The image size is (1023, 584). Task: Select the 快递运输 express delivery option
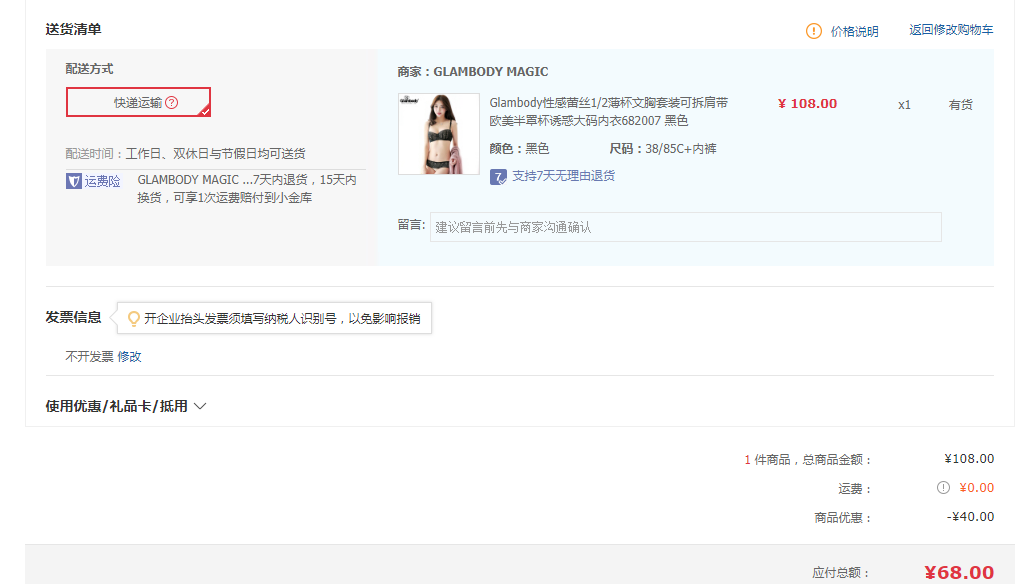pyautogui.click(x=138, y=102)
